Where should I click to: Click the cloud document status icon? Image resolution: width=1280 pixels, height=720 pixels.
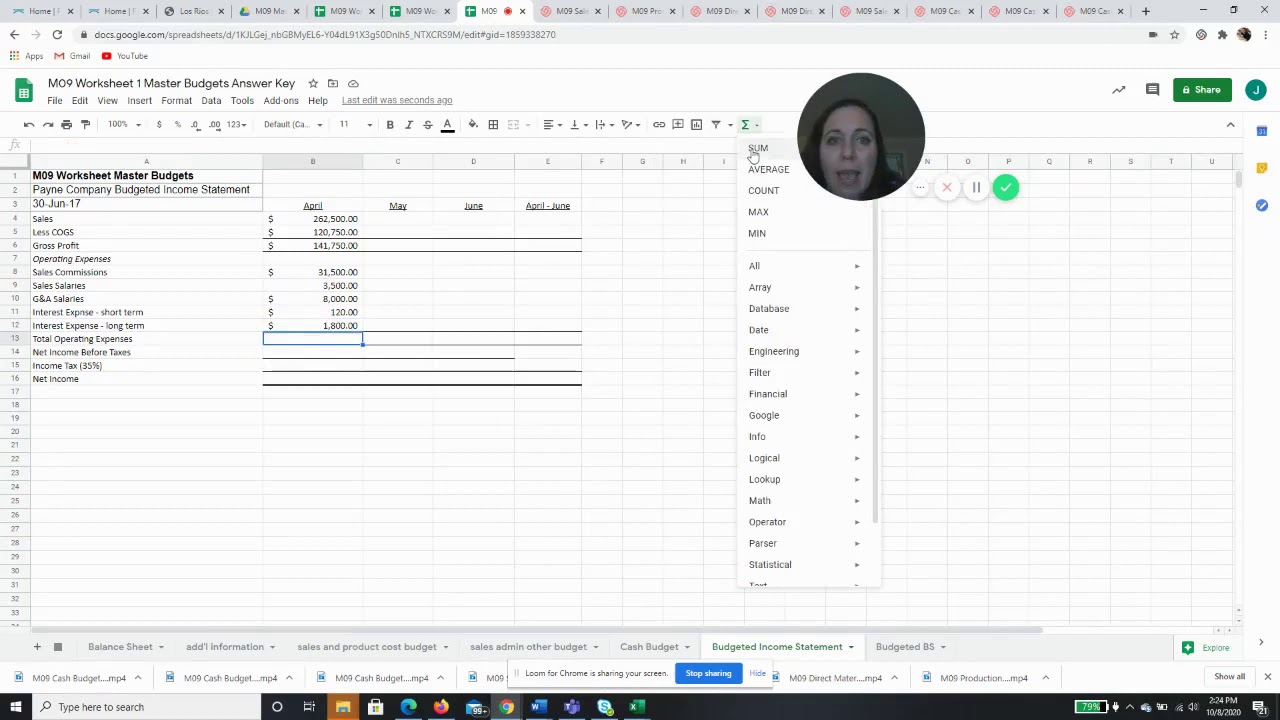(x=353, y=83)
